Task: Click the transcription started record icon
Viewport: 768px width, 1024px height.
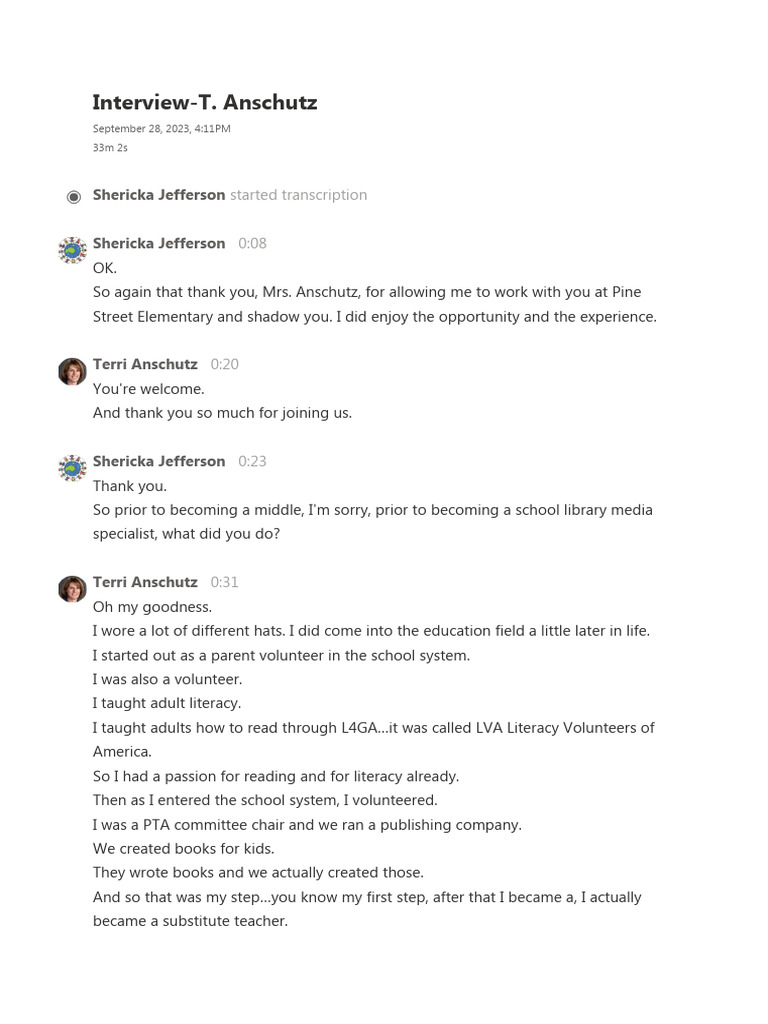Action: (73, 196)
